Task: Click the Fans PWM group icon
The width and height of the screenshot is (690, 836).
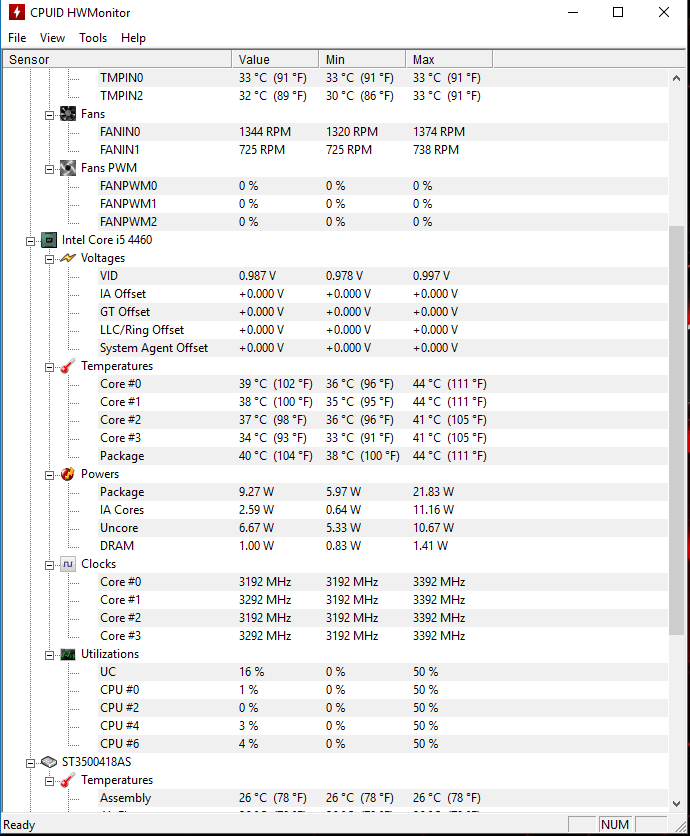Action: click(x=68, y=168)
